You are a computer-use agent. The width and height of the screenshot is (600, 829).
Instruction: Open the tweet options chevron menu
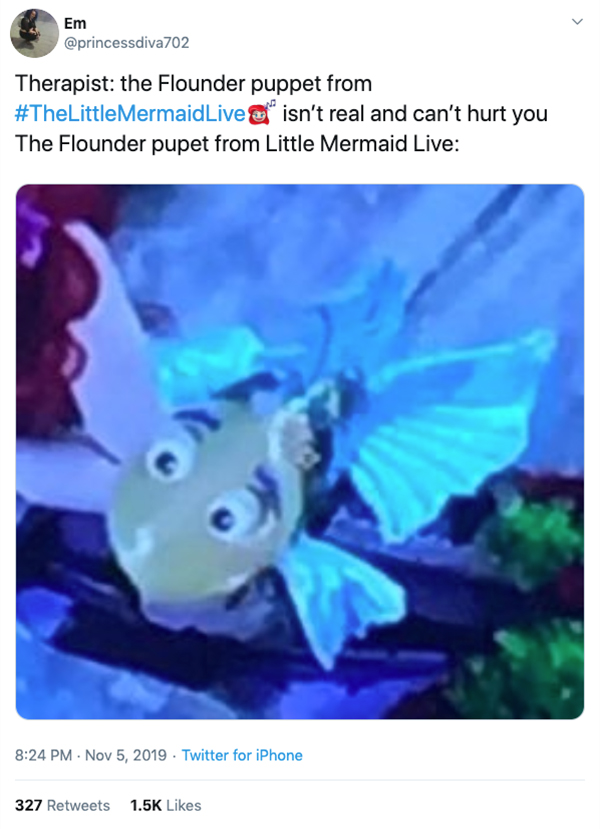[x=577, y=22]
